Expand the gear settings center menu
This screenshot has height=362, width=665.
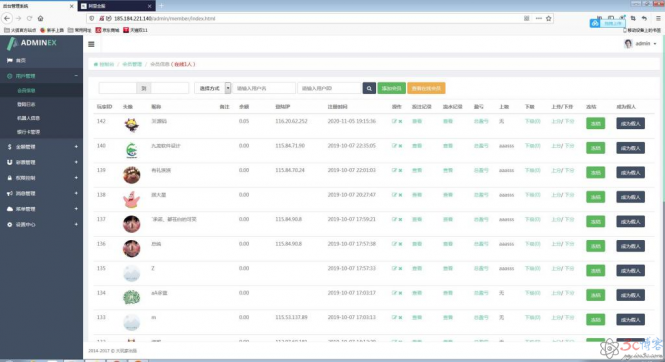42,225
